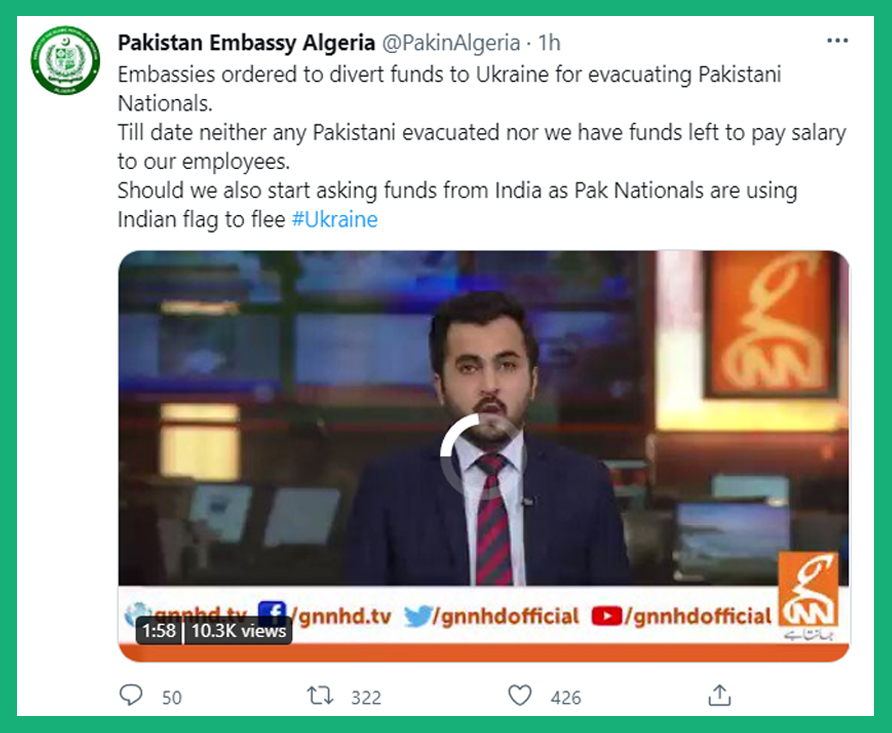Open the share upload icon
This screenshot has height=733, width=892.
coord(720,695)
